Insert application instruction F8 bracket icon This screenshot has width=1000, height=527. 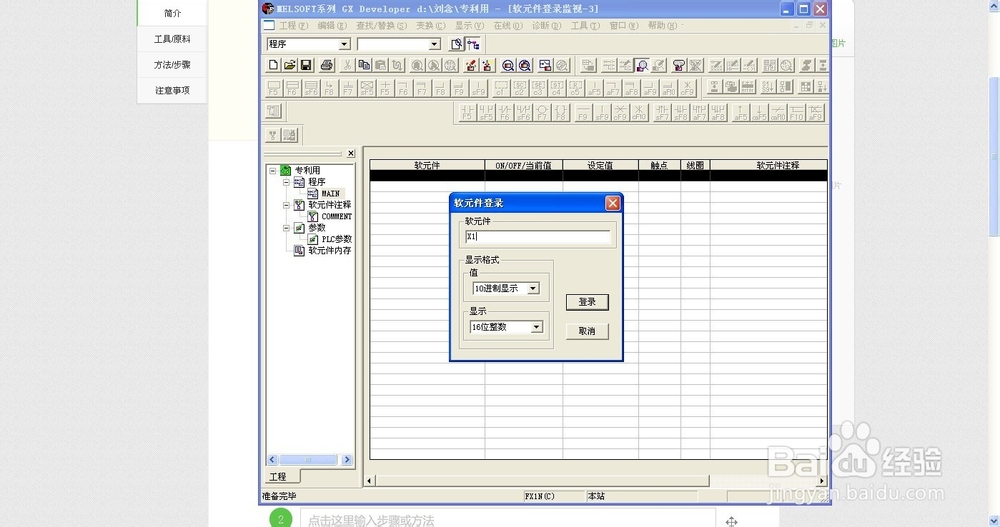click(561, 112)
